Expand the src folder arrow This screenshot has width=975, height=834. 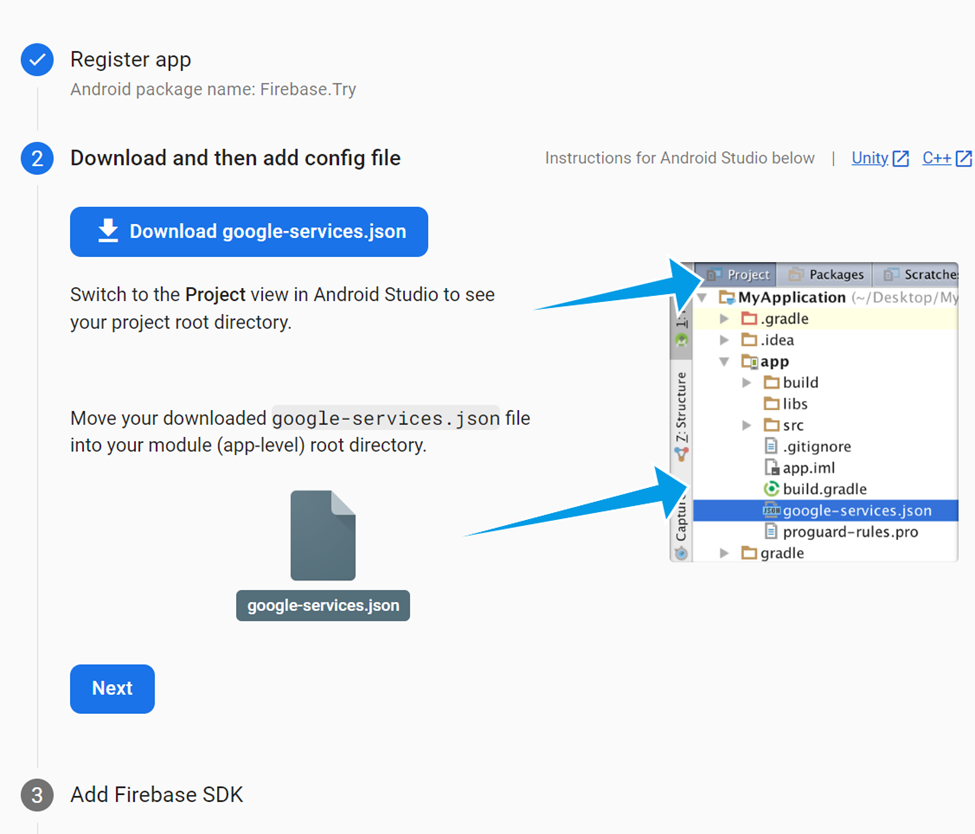pos(747,425)
